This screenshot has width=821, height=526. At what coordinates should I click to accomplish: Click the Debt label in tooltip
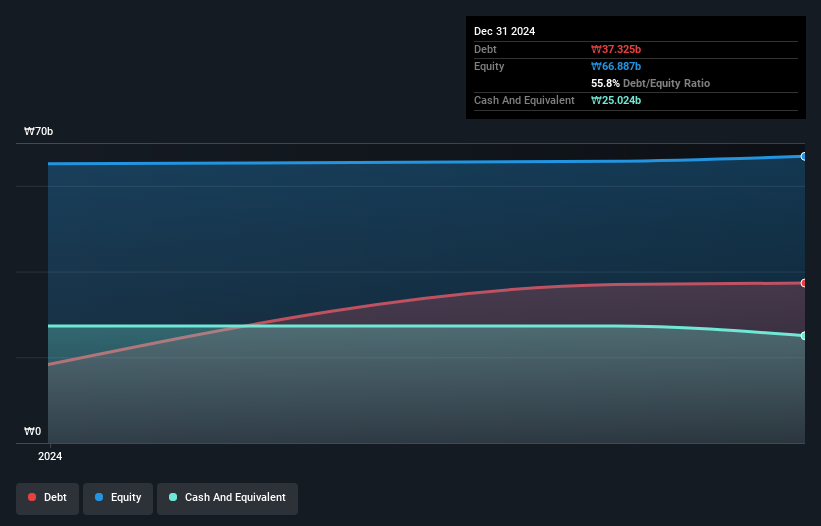tap(485, 49)
